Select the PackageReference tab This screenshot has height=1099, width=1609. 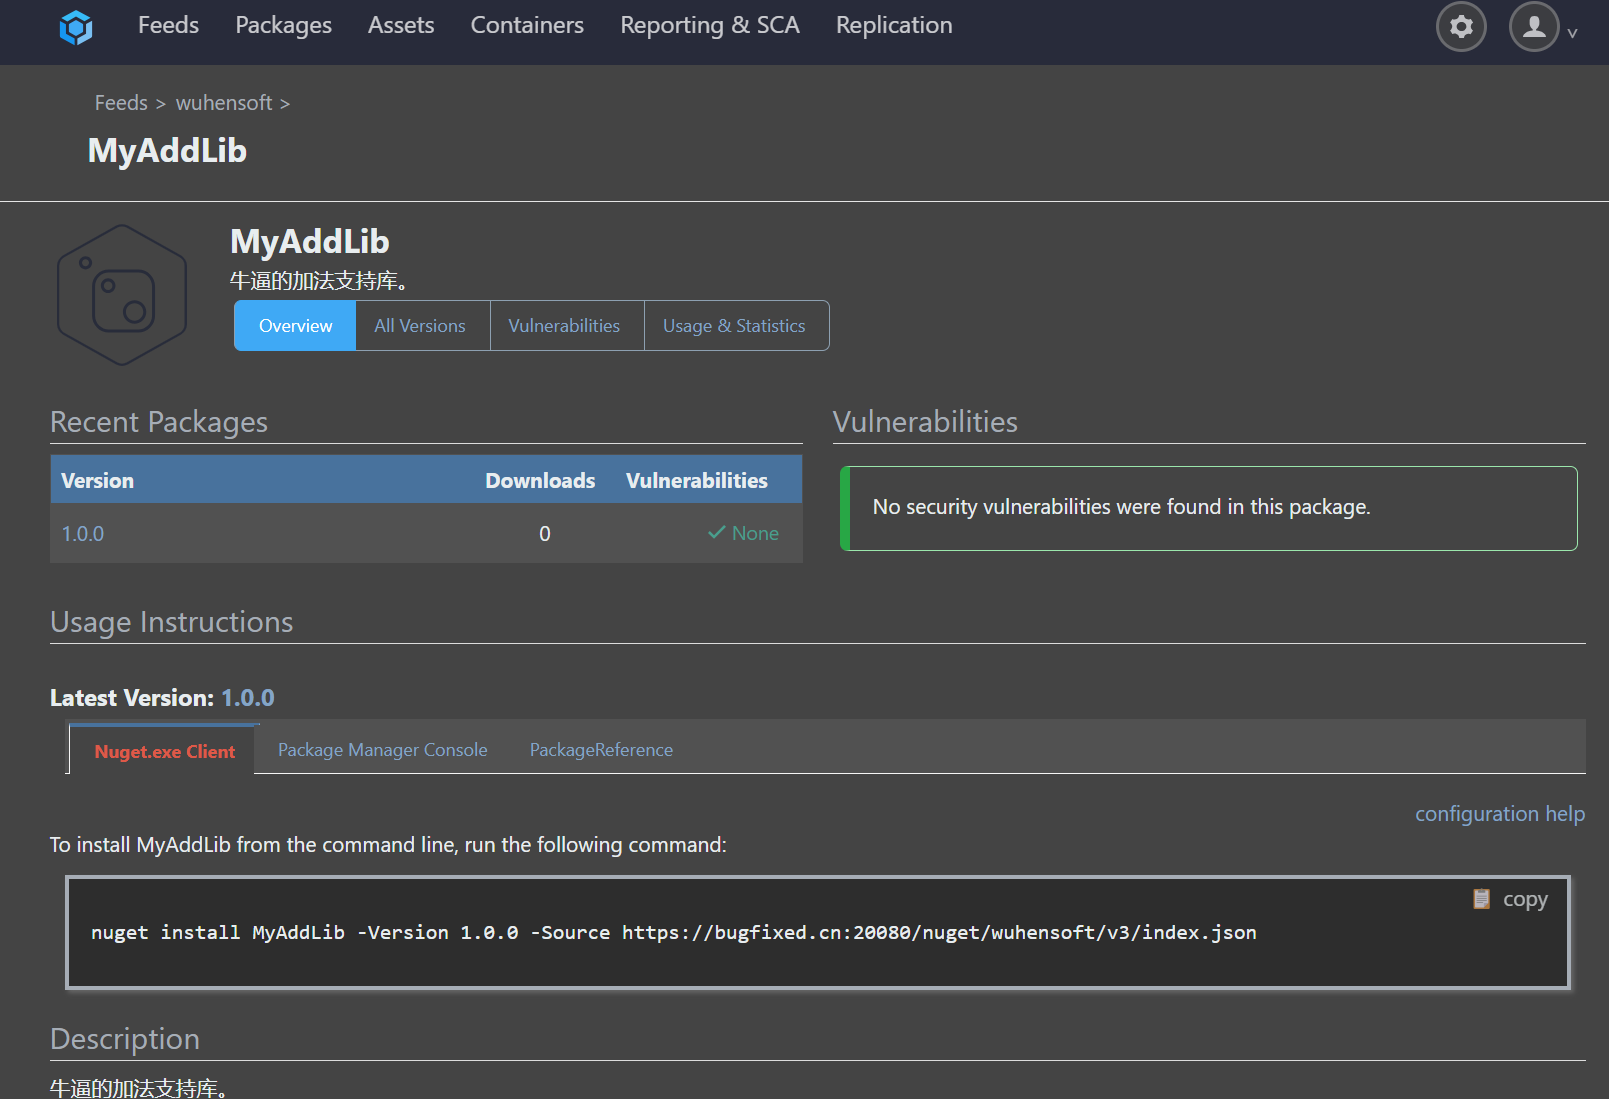[601, 750]
